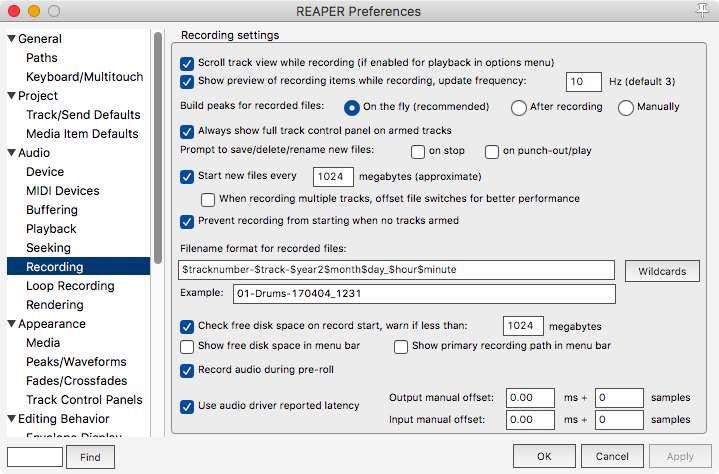Viewport: 719px width, 474px height.
Task: Open Peaks/Waveforms settings
Action: (x=76, y=362)
